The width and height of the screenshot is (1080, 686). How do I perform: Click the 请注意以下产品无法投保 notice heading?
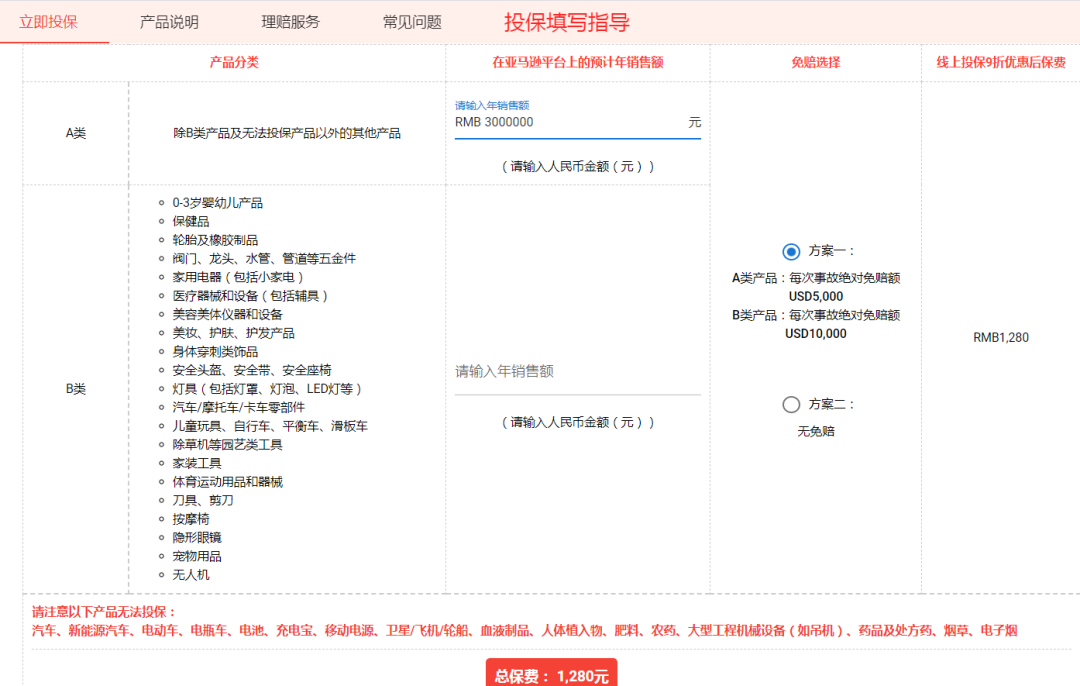tap(103, 612)
